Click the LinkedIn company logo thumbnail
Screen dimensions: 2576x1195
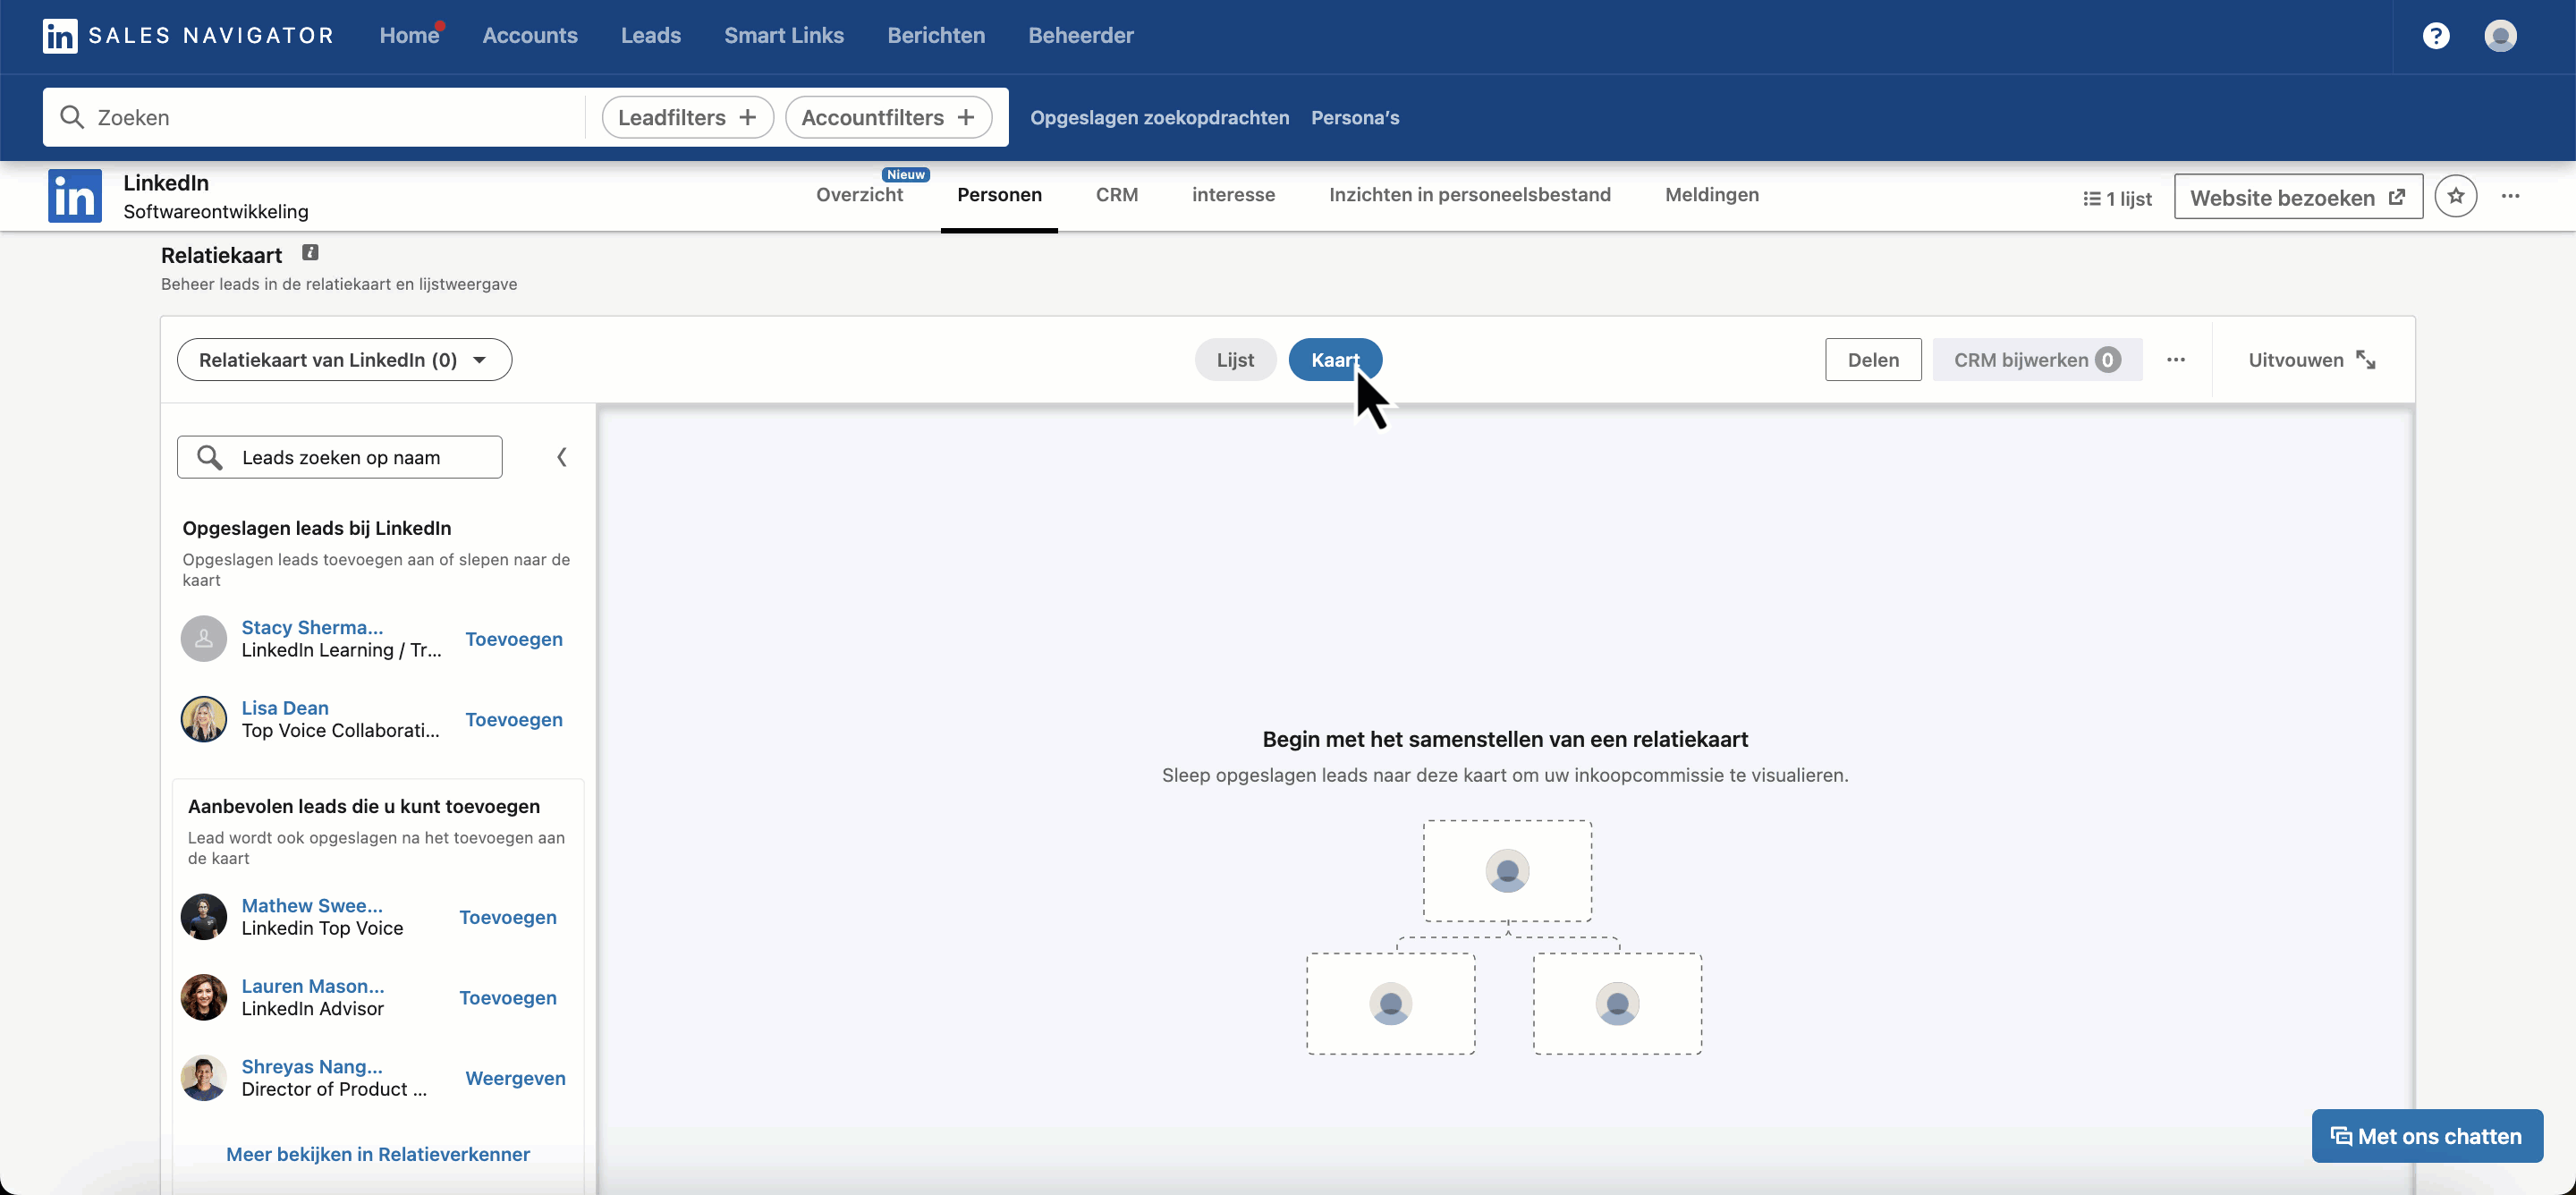[75, 196]
